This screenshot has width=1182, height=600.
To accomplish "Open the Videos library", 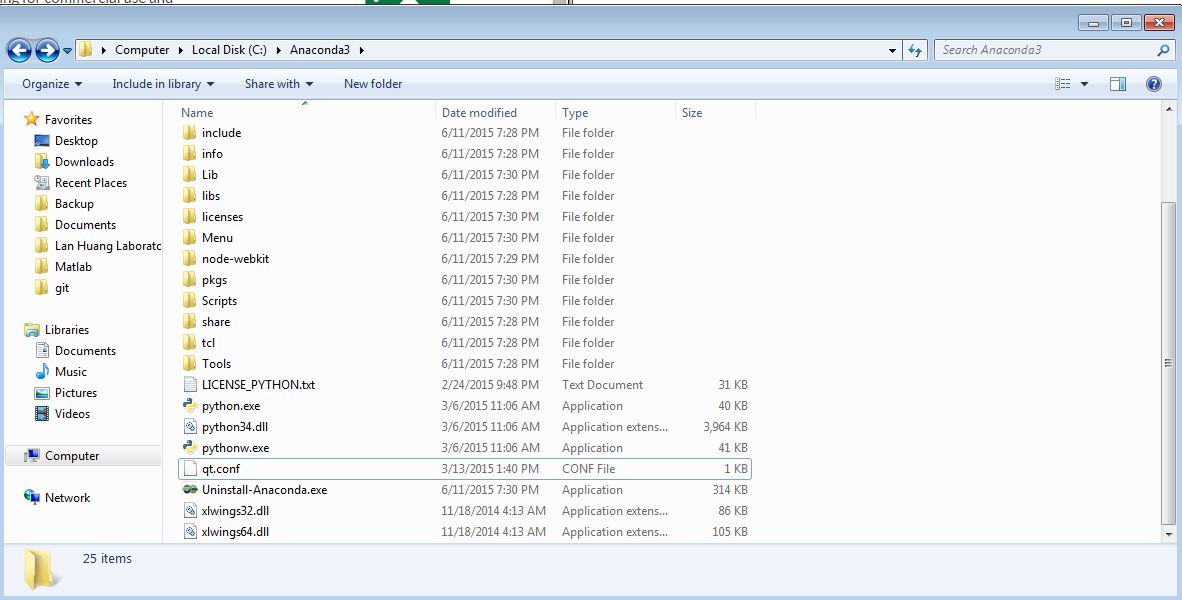I will click(72, 414).
